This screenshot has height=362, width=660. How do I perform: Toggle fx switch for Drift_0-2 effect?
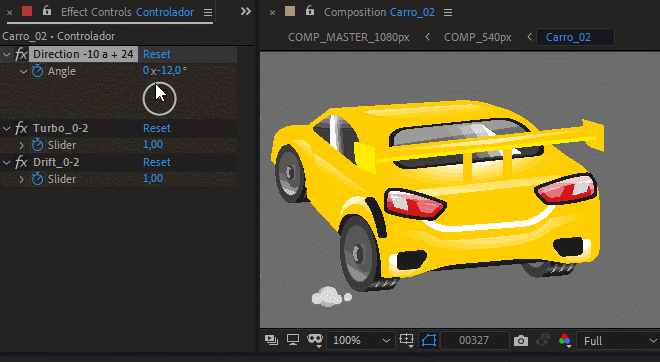pos(21,162)
